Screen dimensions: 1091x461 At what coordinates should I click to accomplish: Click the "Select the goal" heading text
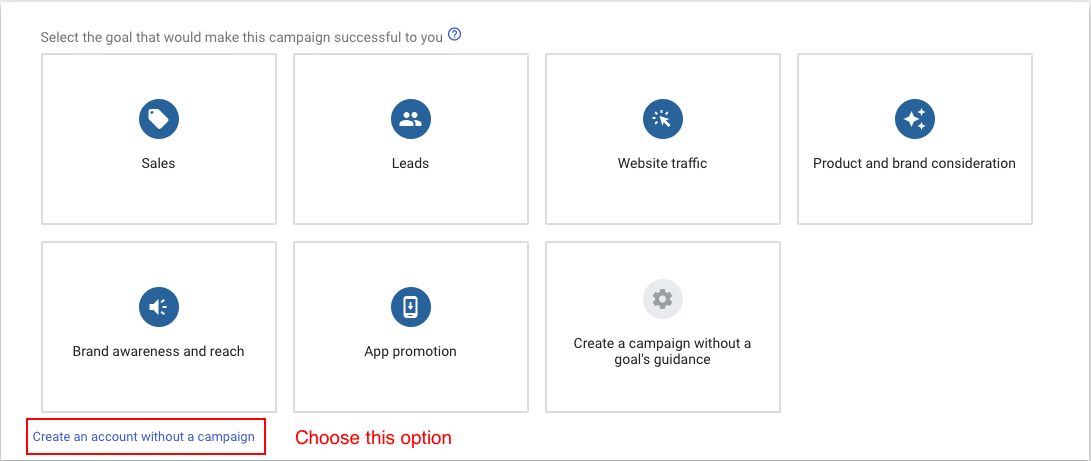[x=241, y=37]
